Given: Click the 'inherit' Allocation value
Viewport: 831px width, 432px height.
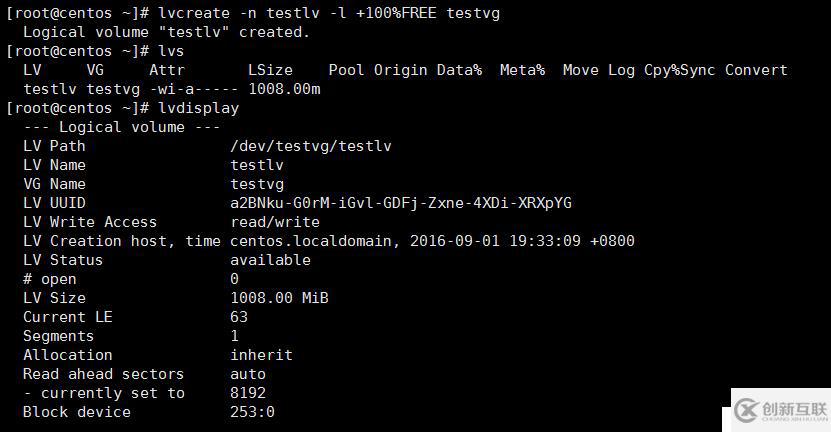Looking at the screenshot, I should pos(261,355).
